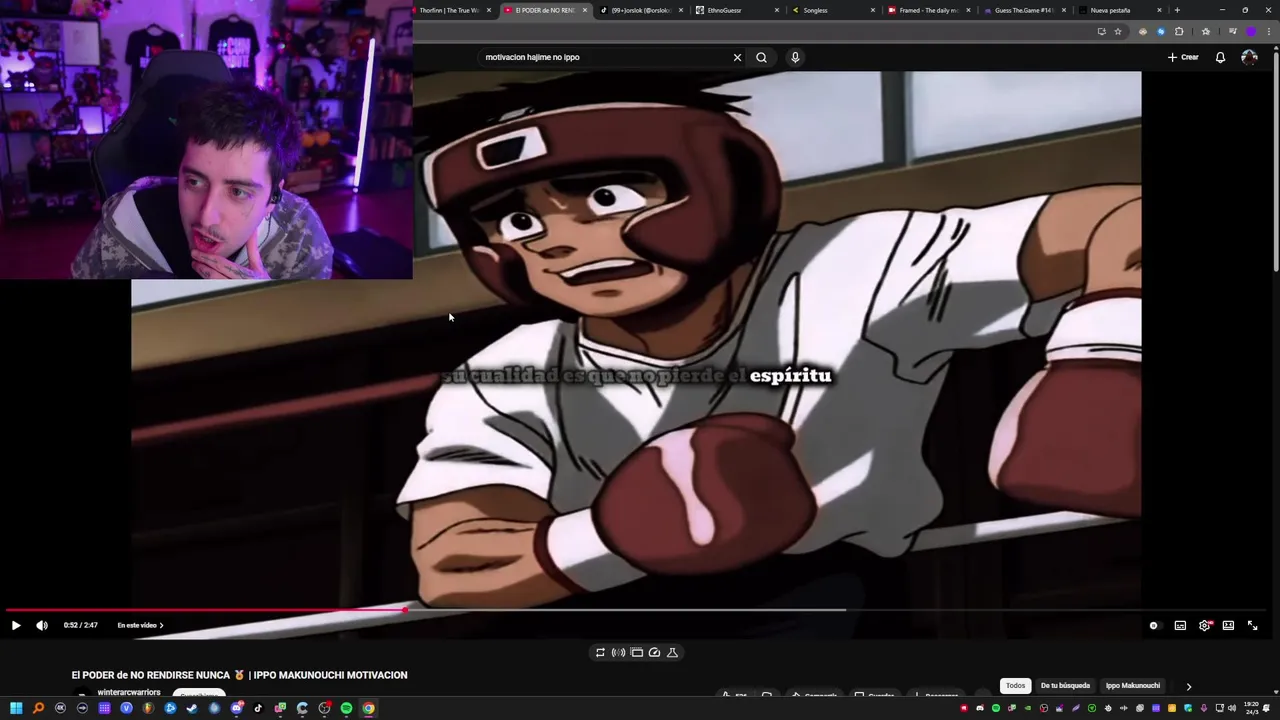The width and height of the screenshot is (1280, 720).
Task: Open a new browser tab plus button
Action: (x=1177, y=10)
